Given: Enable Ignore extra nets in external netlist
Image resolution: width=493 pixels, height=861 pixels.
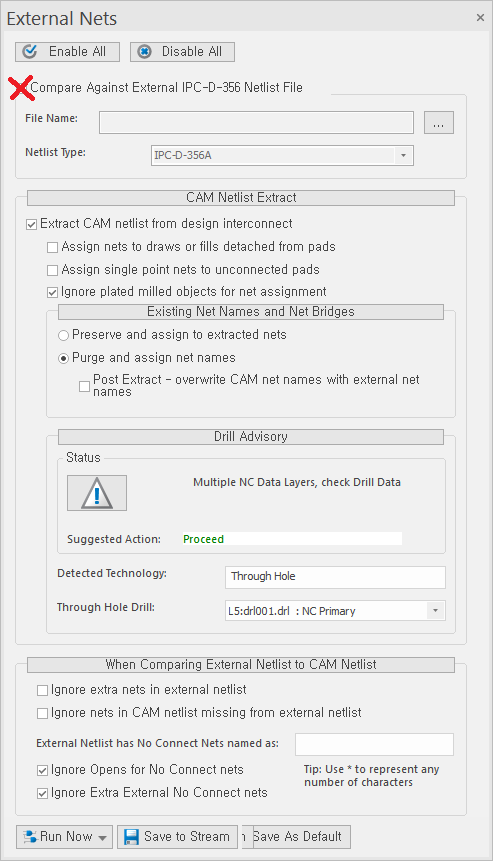Looking at the screenshot, I should click(42, 690).
